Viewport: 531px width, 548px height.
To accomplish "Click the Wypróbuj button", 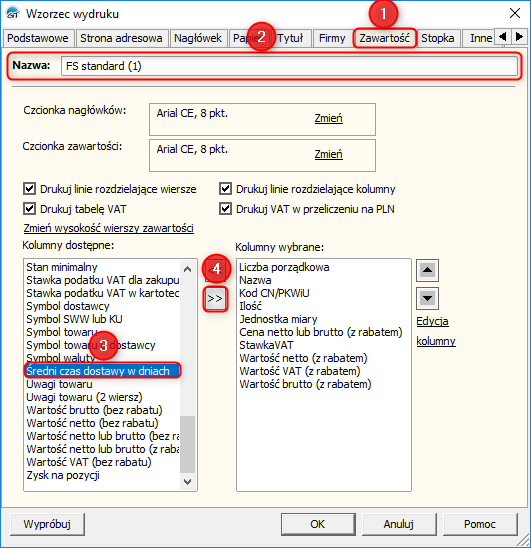I will 47,524.
